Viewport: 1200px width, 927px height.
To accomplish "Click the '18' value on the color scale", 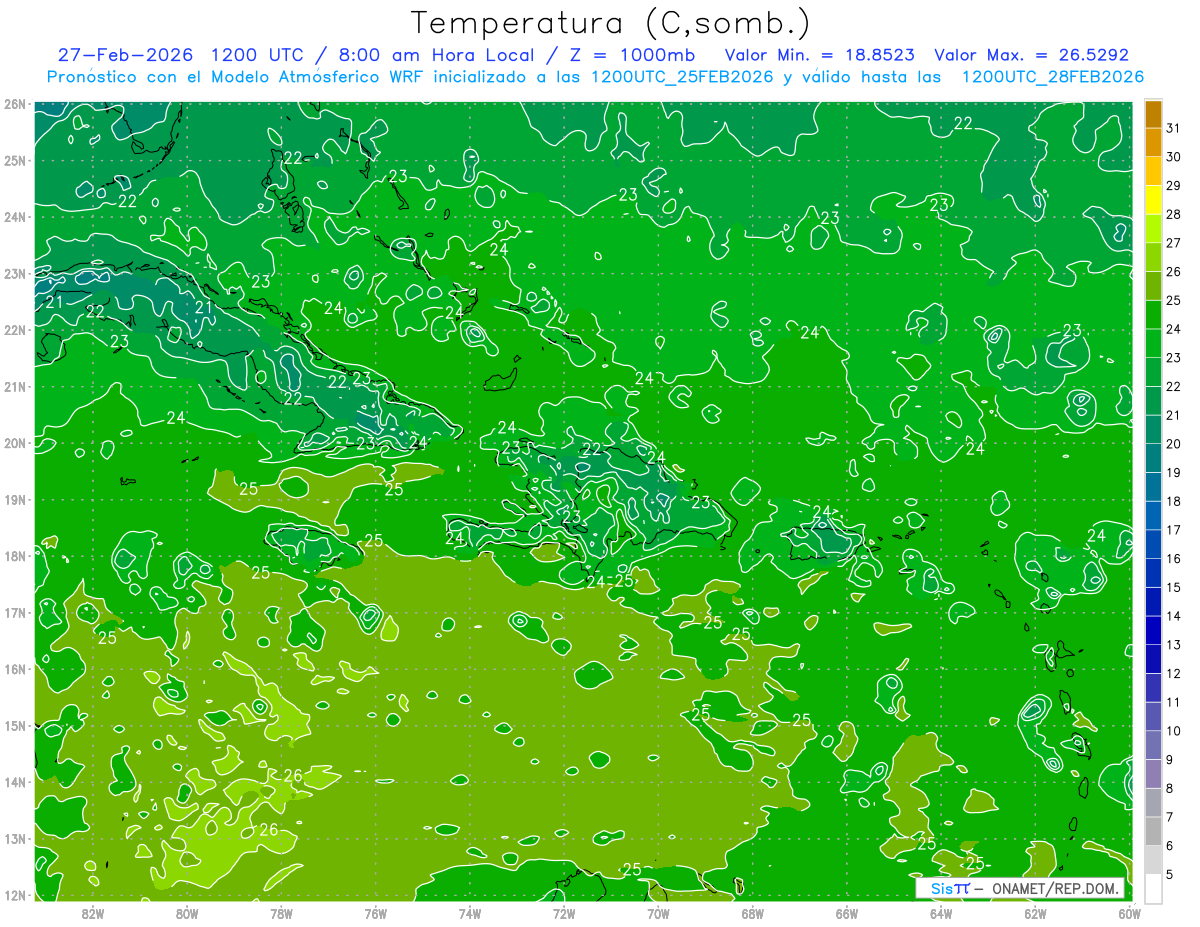I will pos(1173,501).
